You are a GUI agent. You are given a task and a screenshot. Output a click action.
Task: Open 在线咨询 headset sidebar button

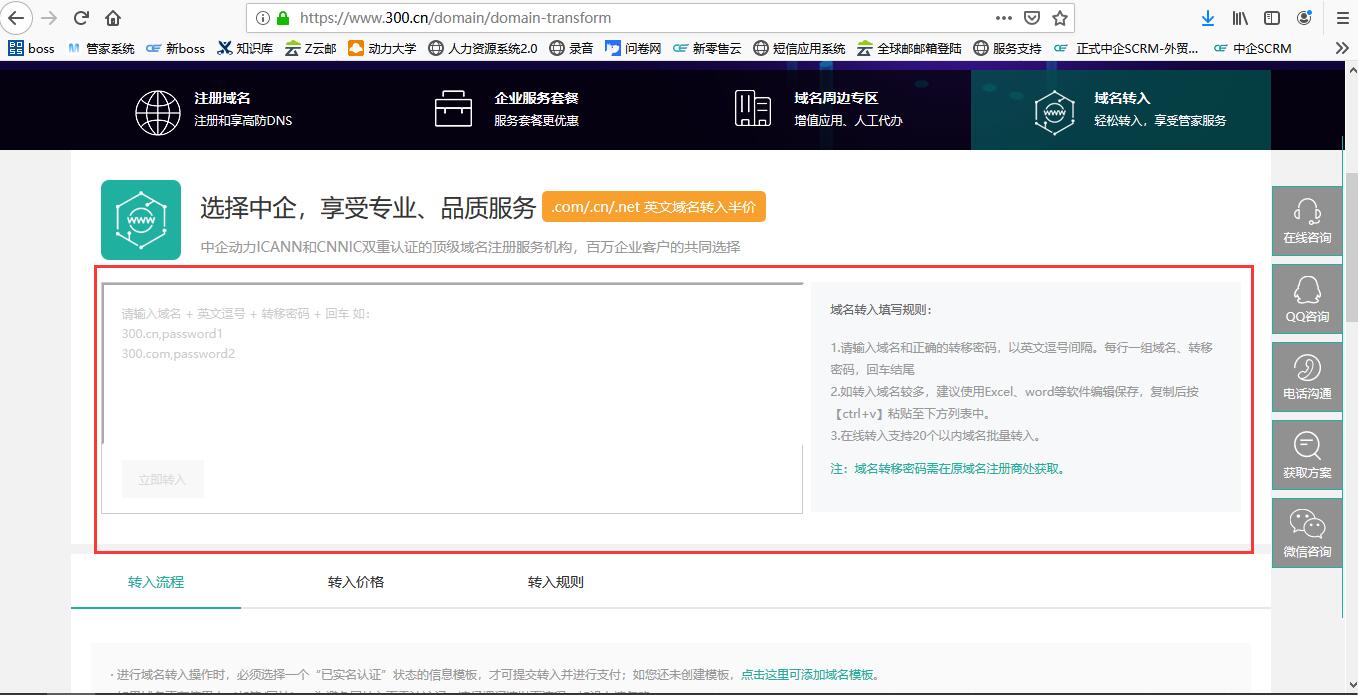1307,221
